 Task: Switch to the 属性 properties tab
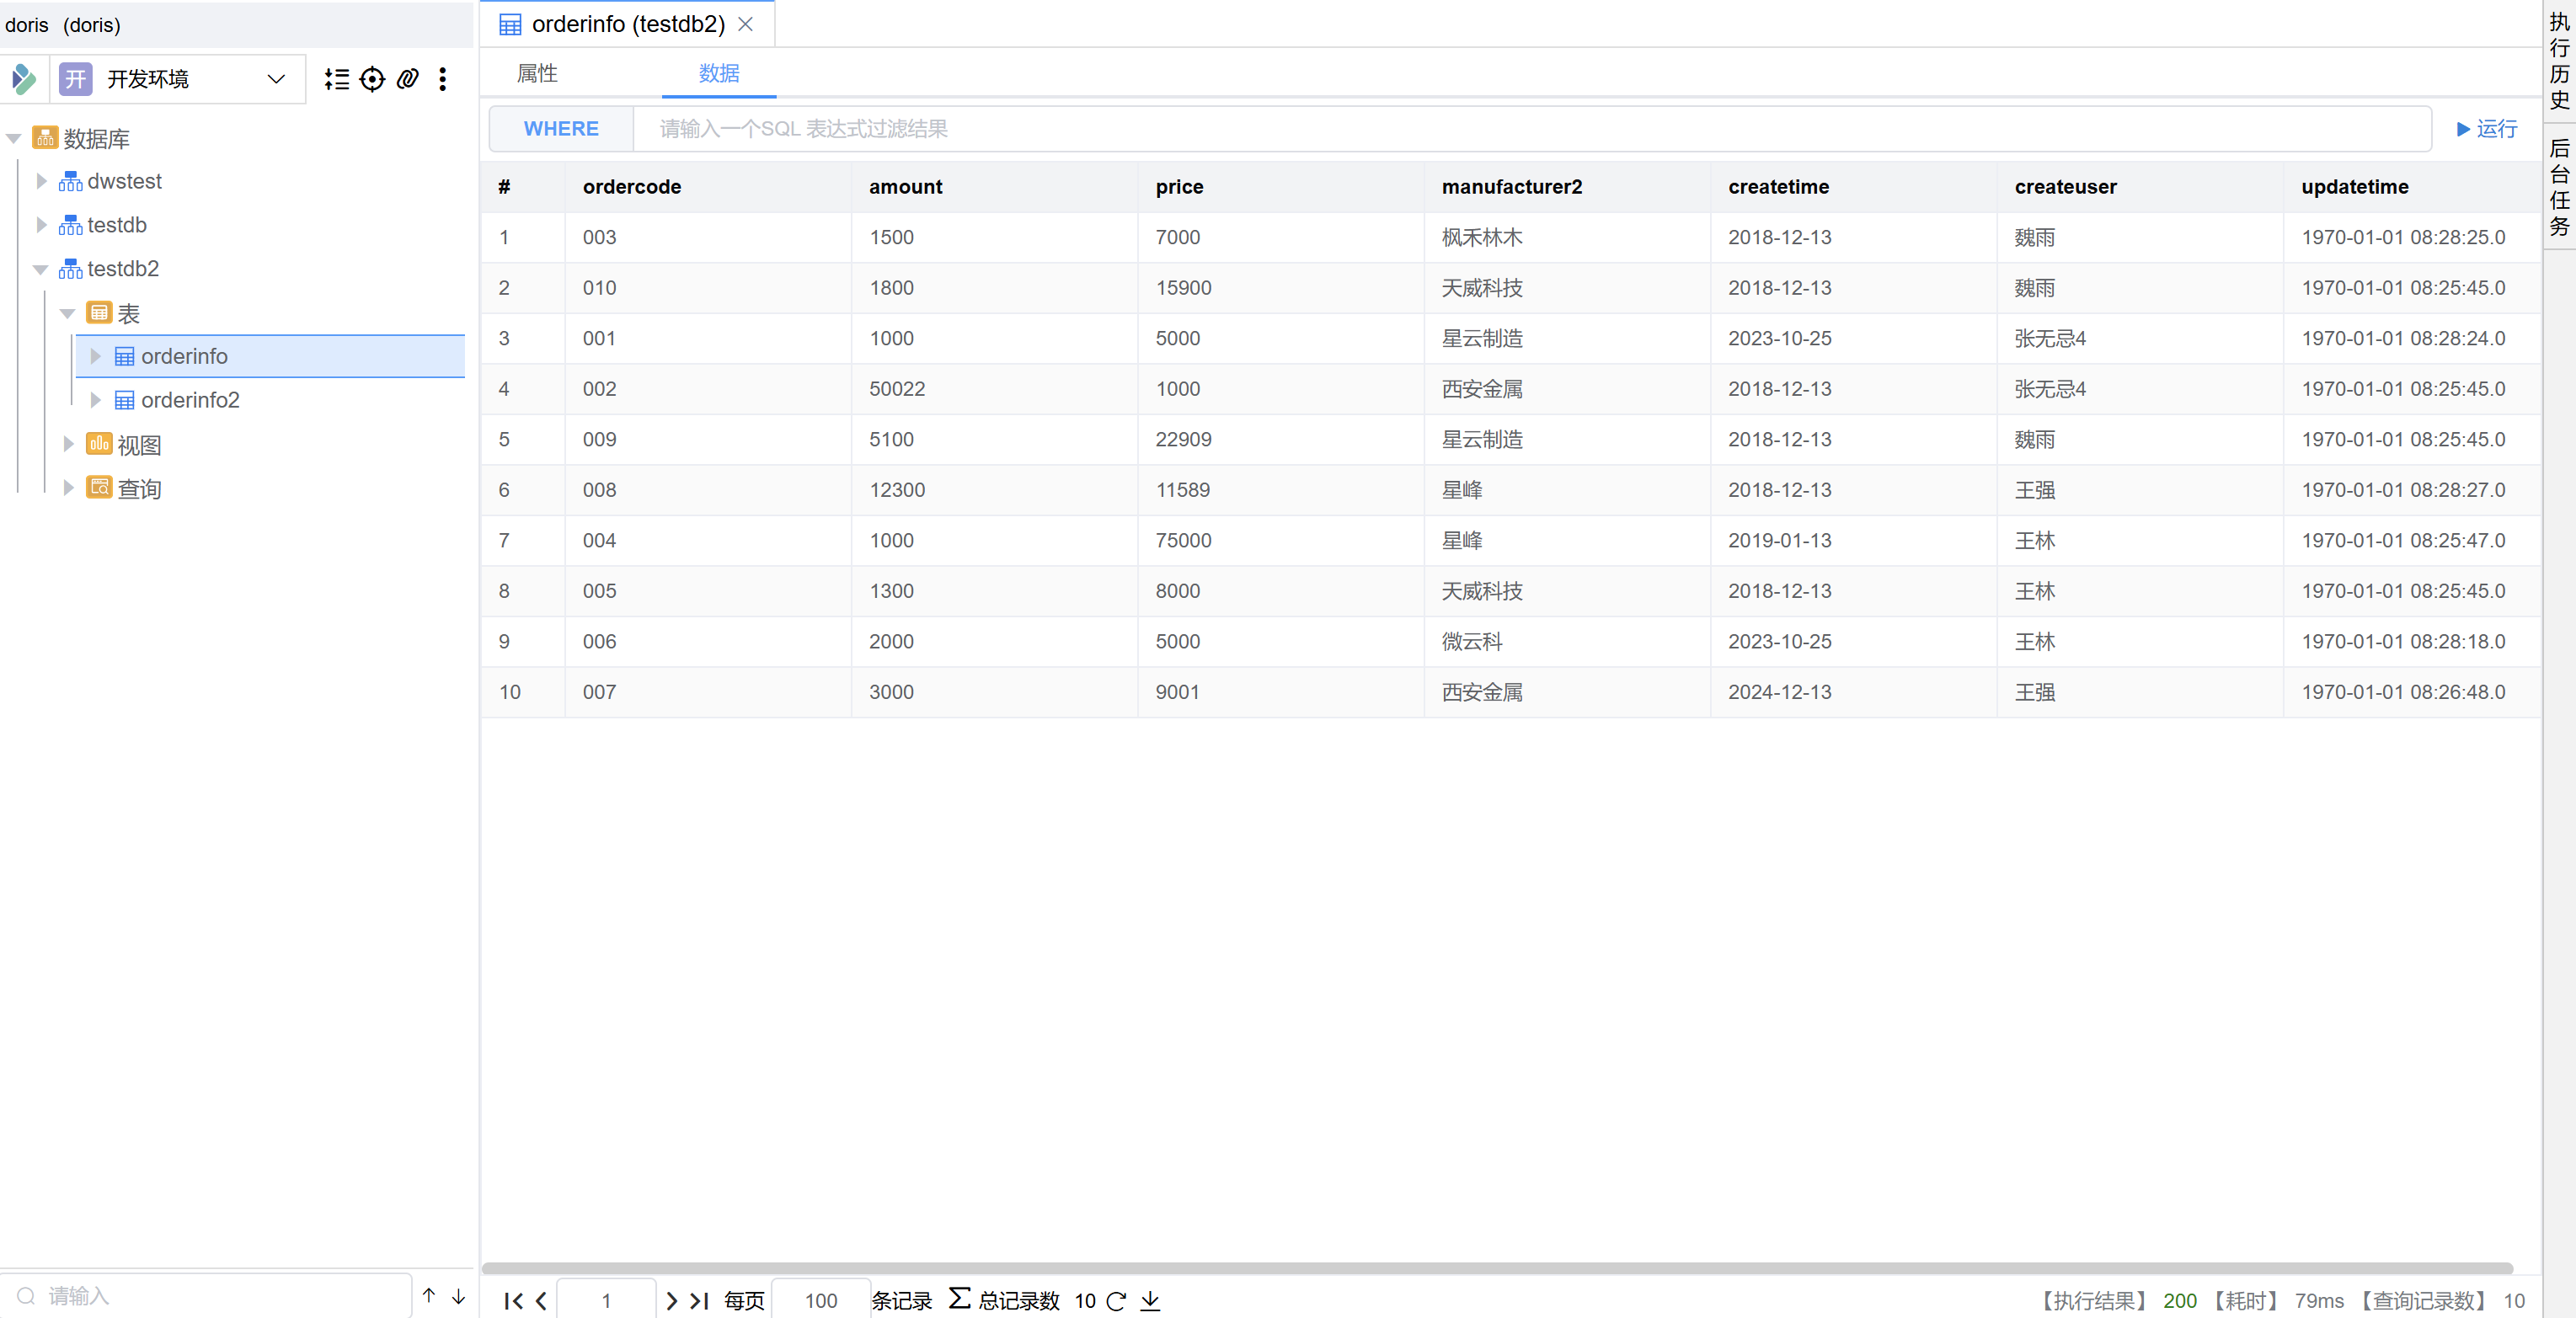[x=537, y=73]
